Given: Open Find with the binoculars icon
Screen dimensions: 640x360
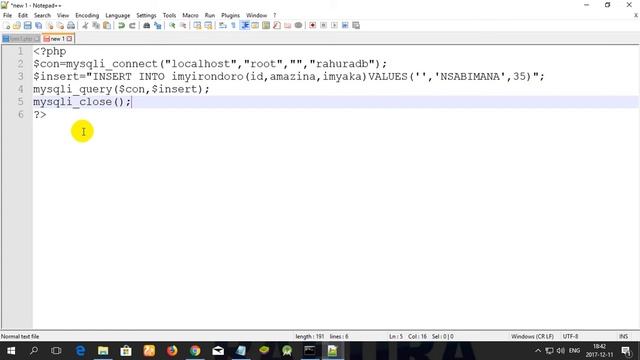Looking at the screenshot, I should [147, 25].
